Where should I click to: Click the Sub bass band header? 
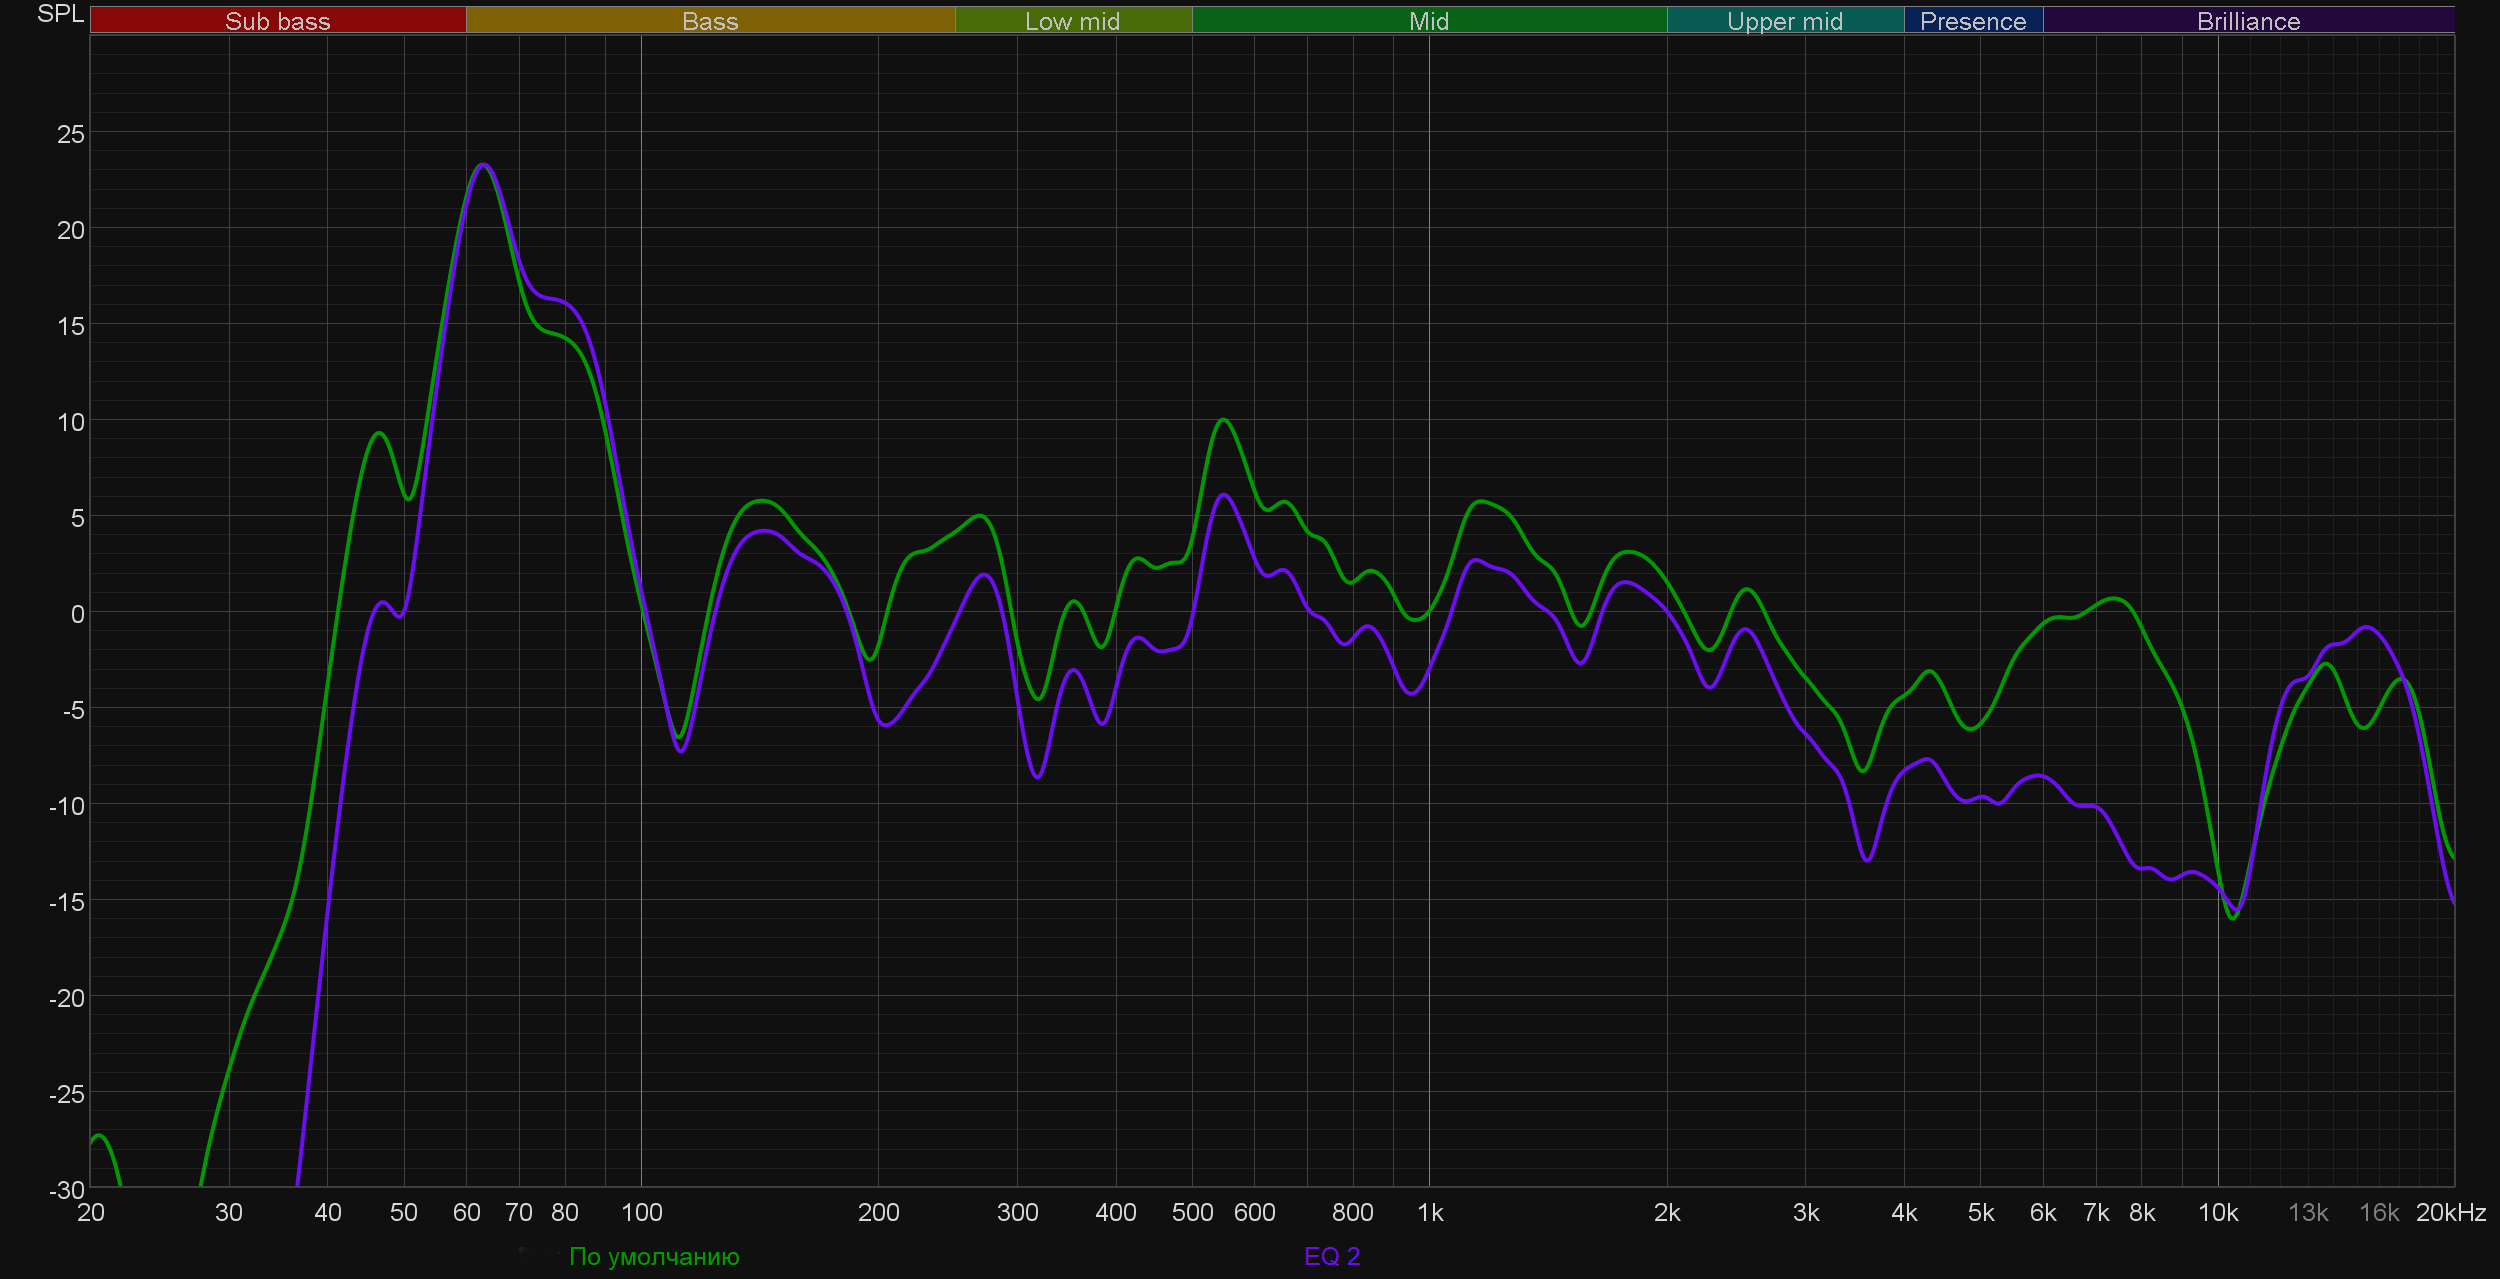tap(277, 21)
